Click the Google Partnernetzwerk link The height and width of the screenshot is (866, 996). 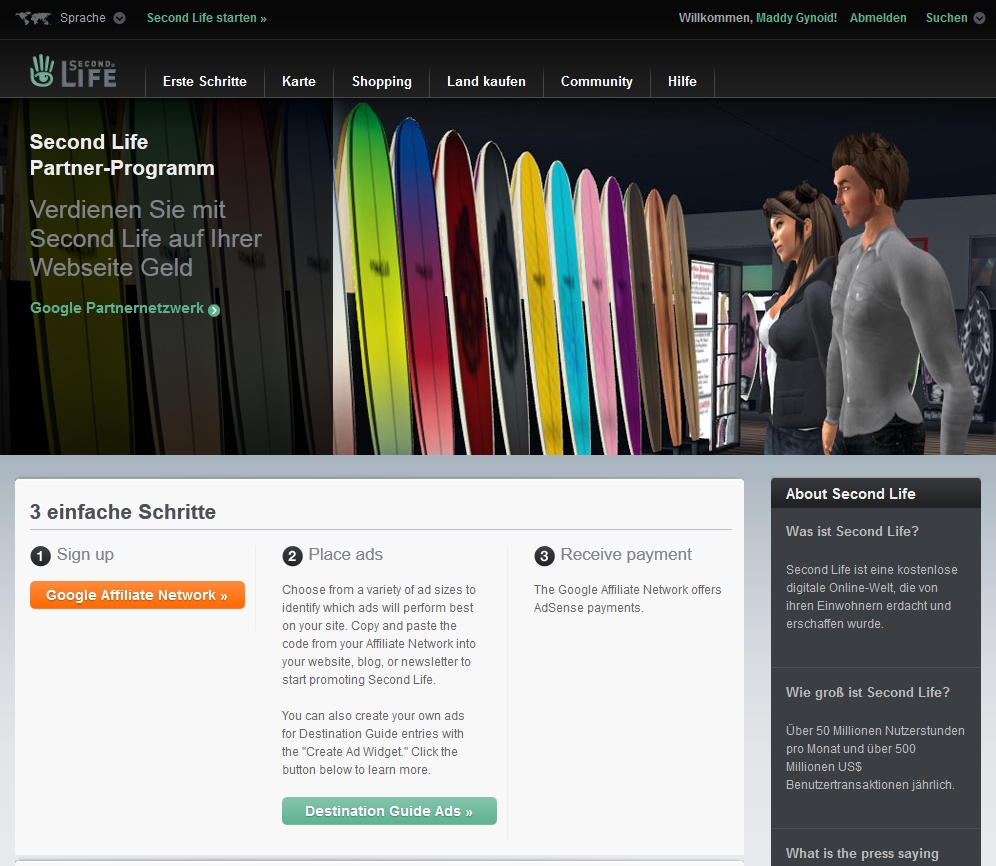tap(117, 308)
